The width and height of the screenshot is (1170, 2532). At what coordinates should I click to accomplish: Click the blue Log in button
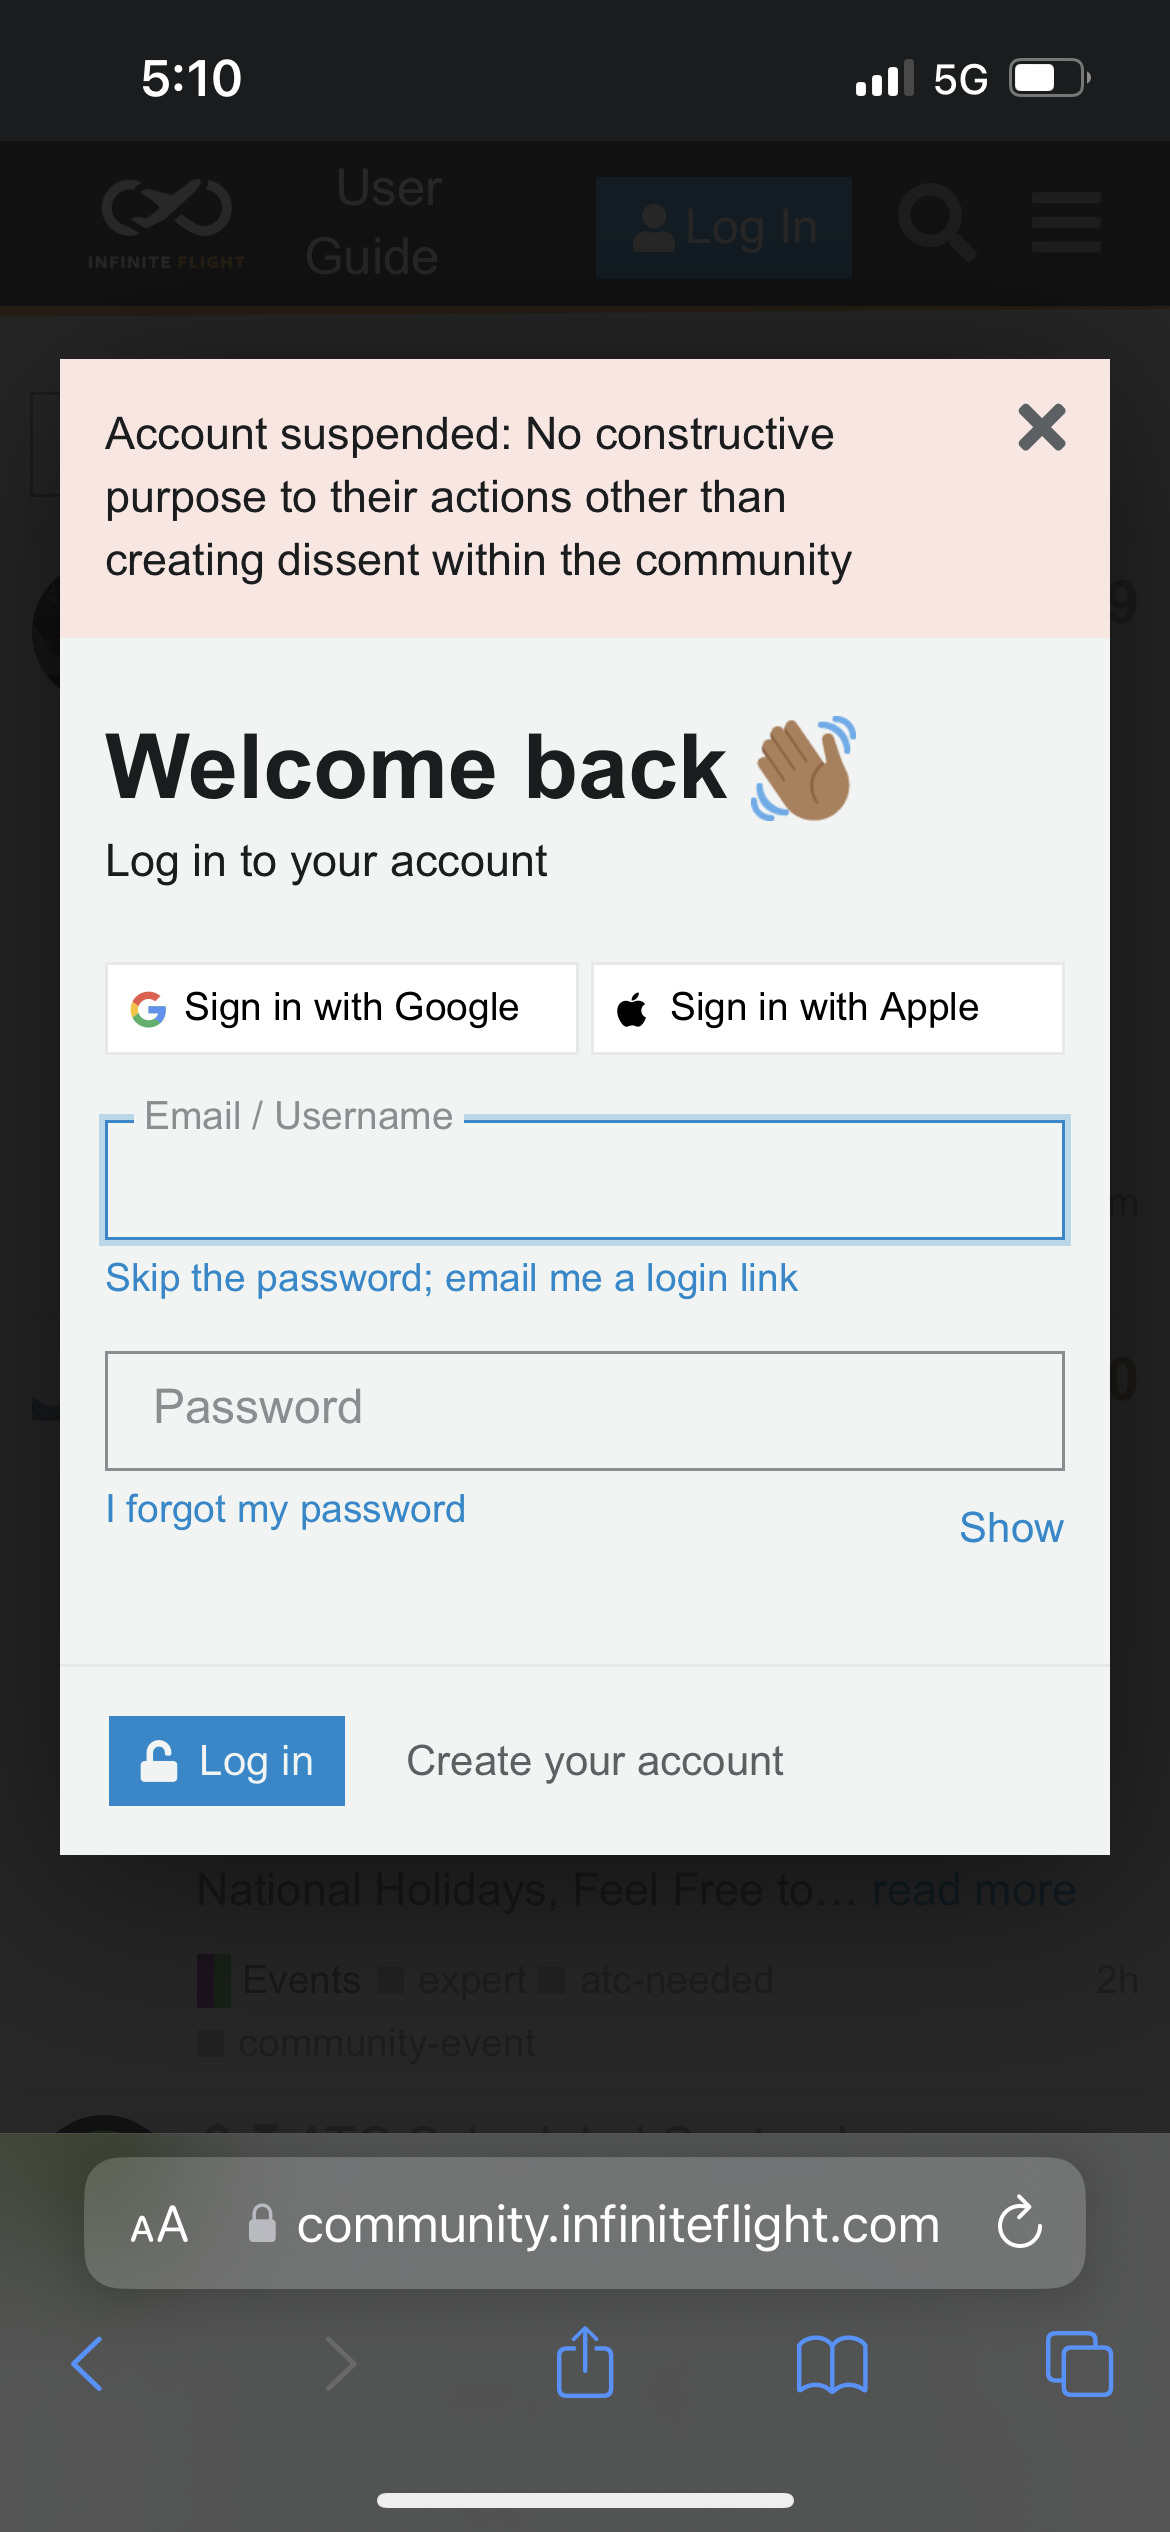tap(227, 1761)
